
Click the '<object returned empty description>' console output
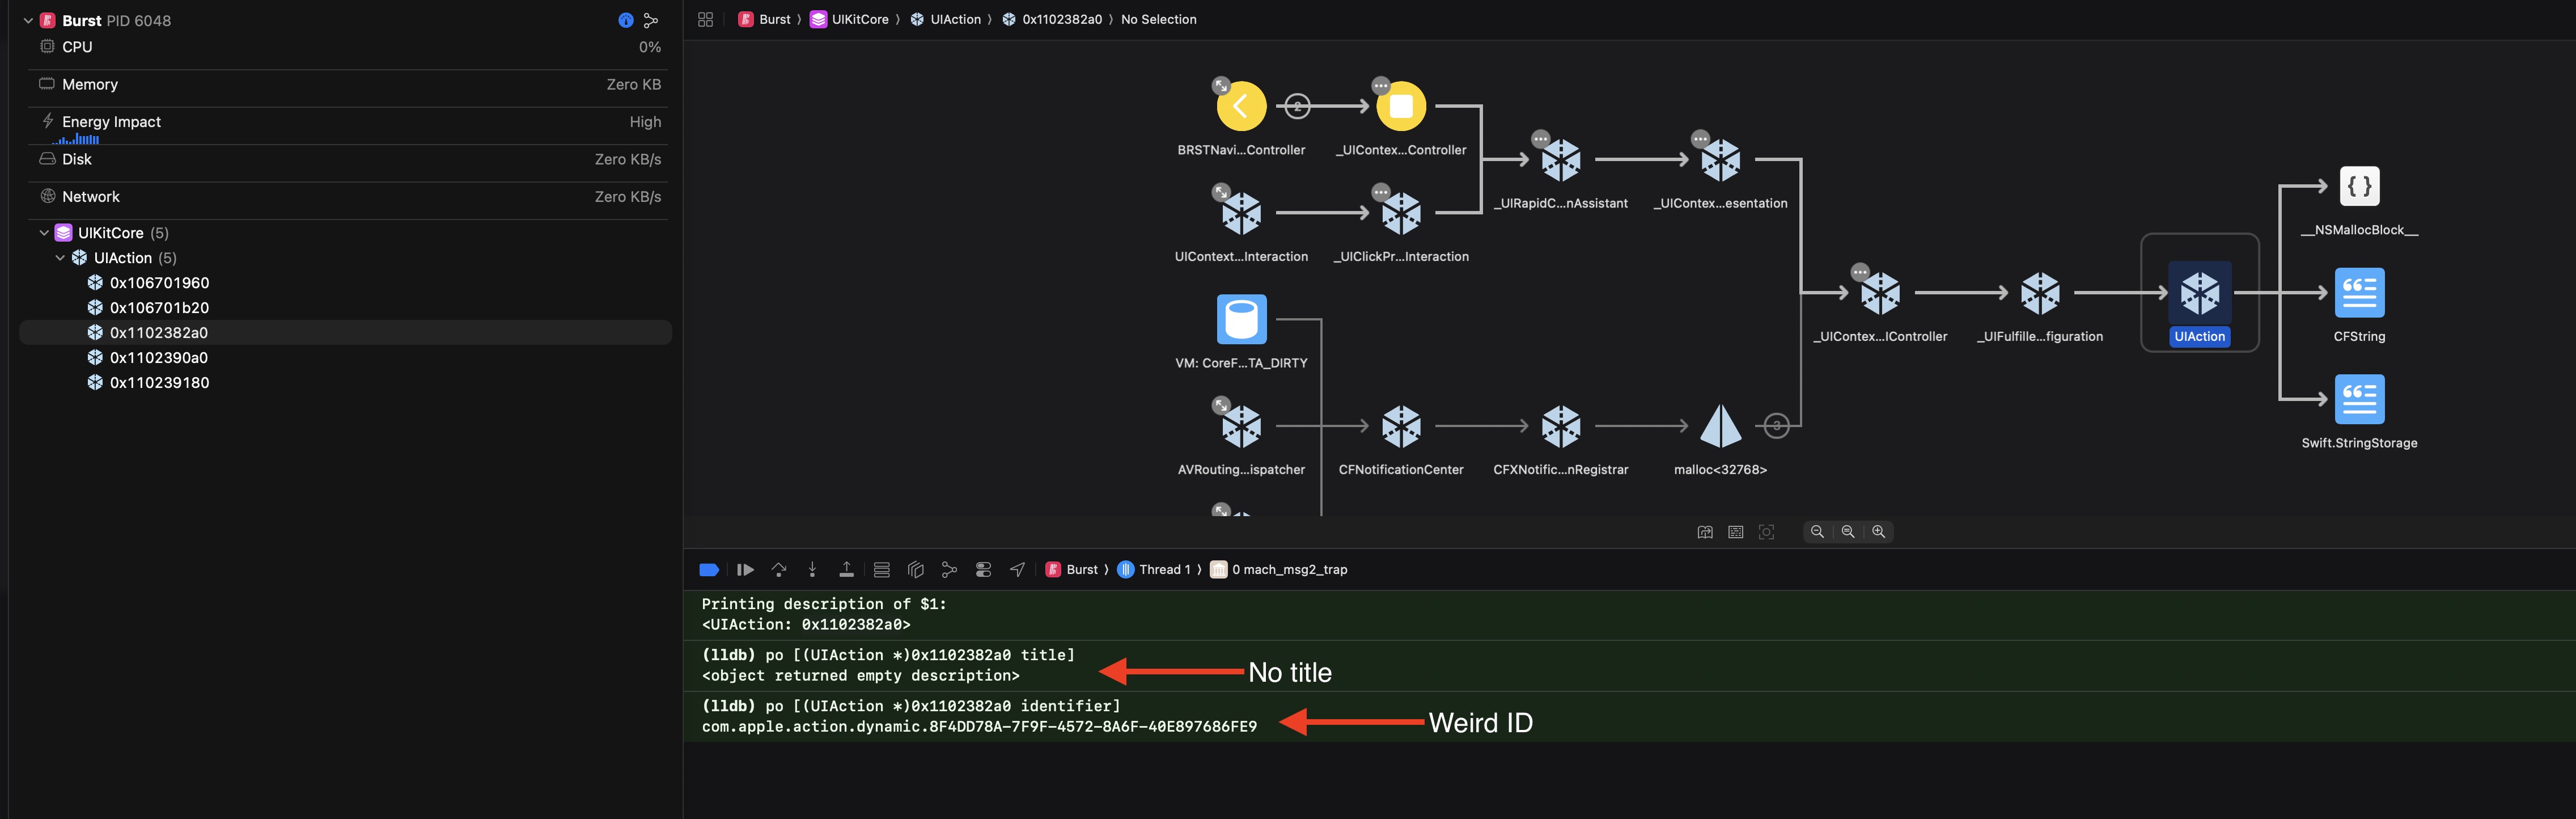click(x=860, y=676)
